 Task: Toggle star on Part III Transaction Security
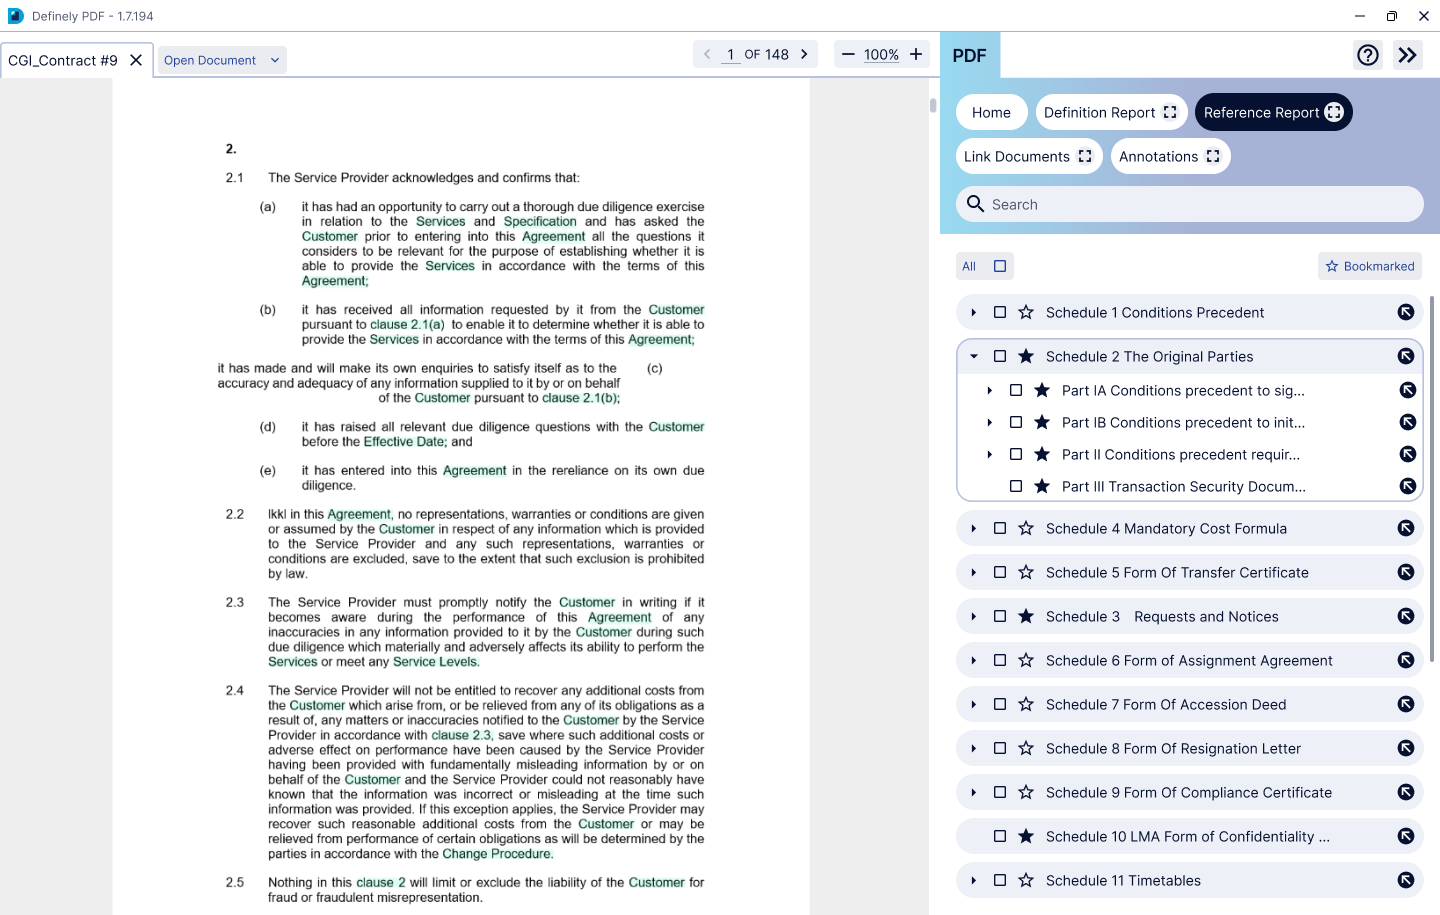tap(1042, 486)
